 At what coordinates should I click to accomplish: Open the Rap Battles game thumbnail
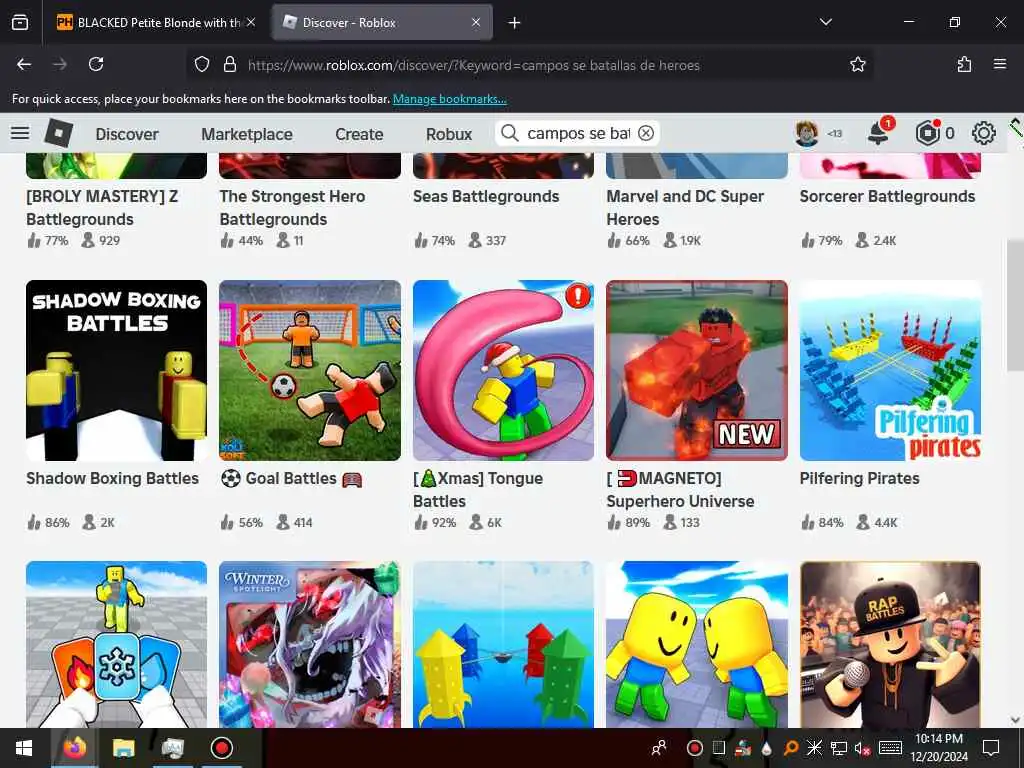pyautogui.click(x=890, y=645)
